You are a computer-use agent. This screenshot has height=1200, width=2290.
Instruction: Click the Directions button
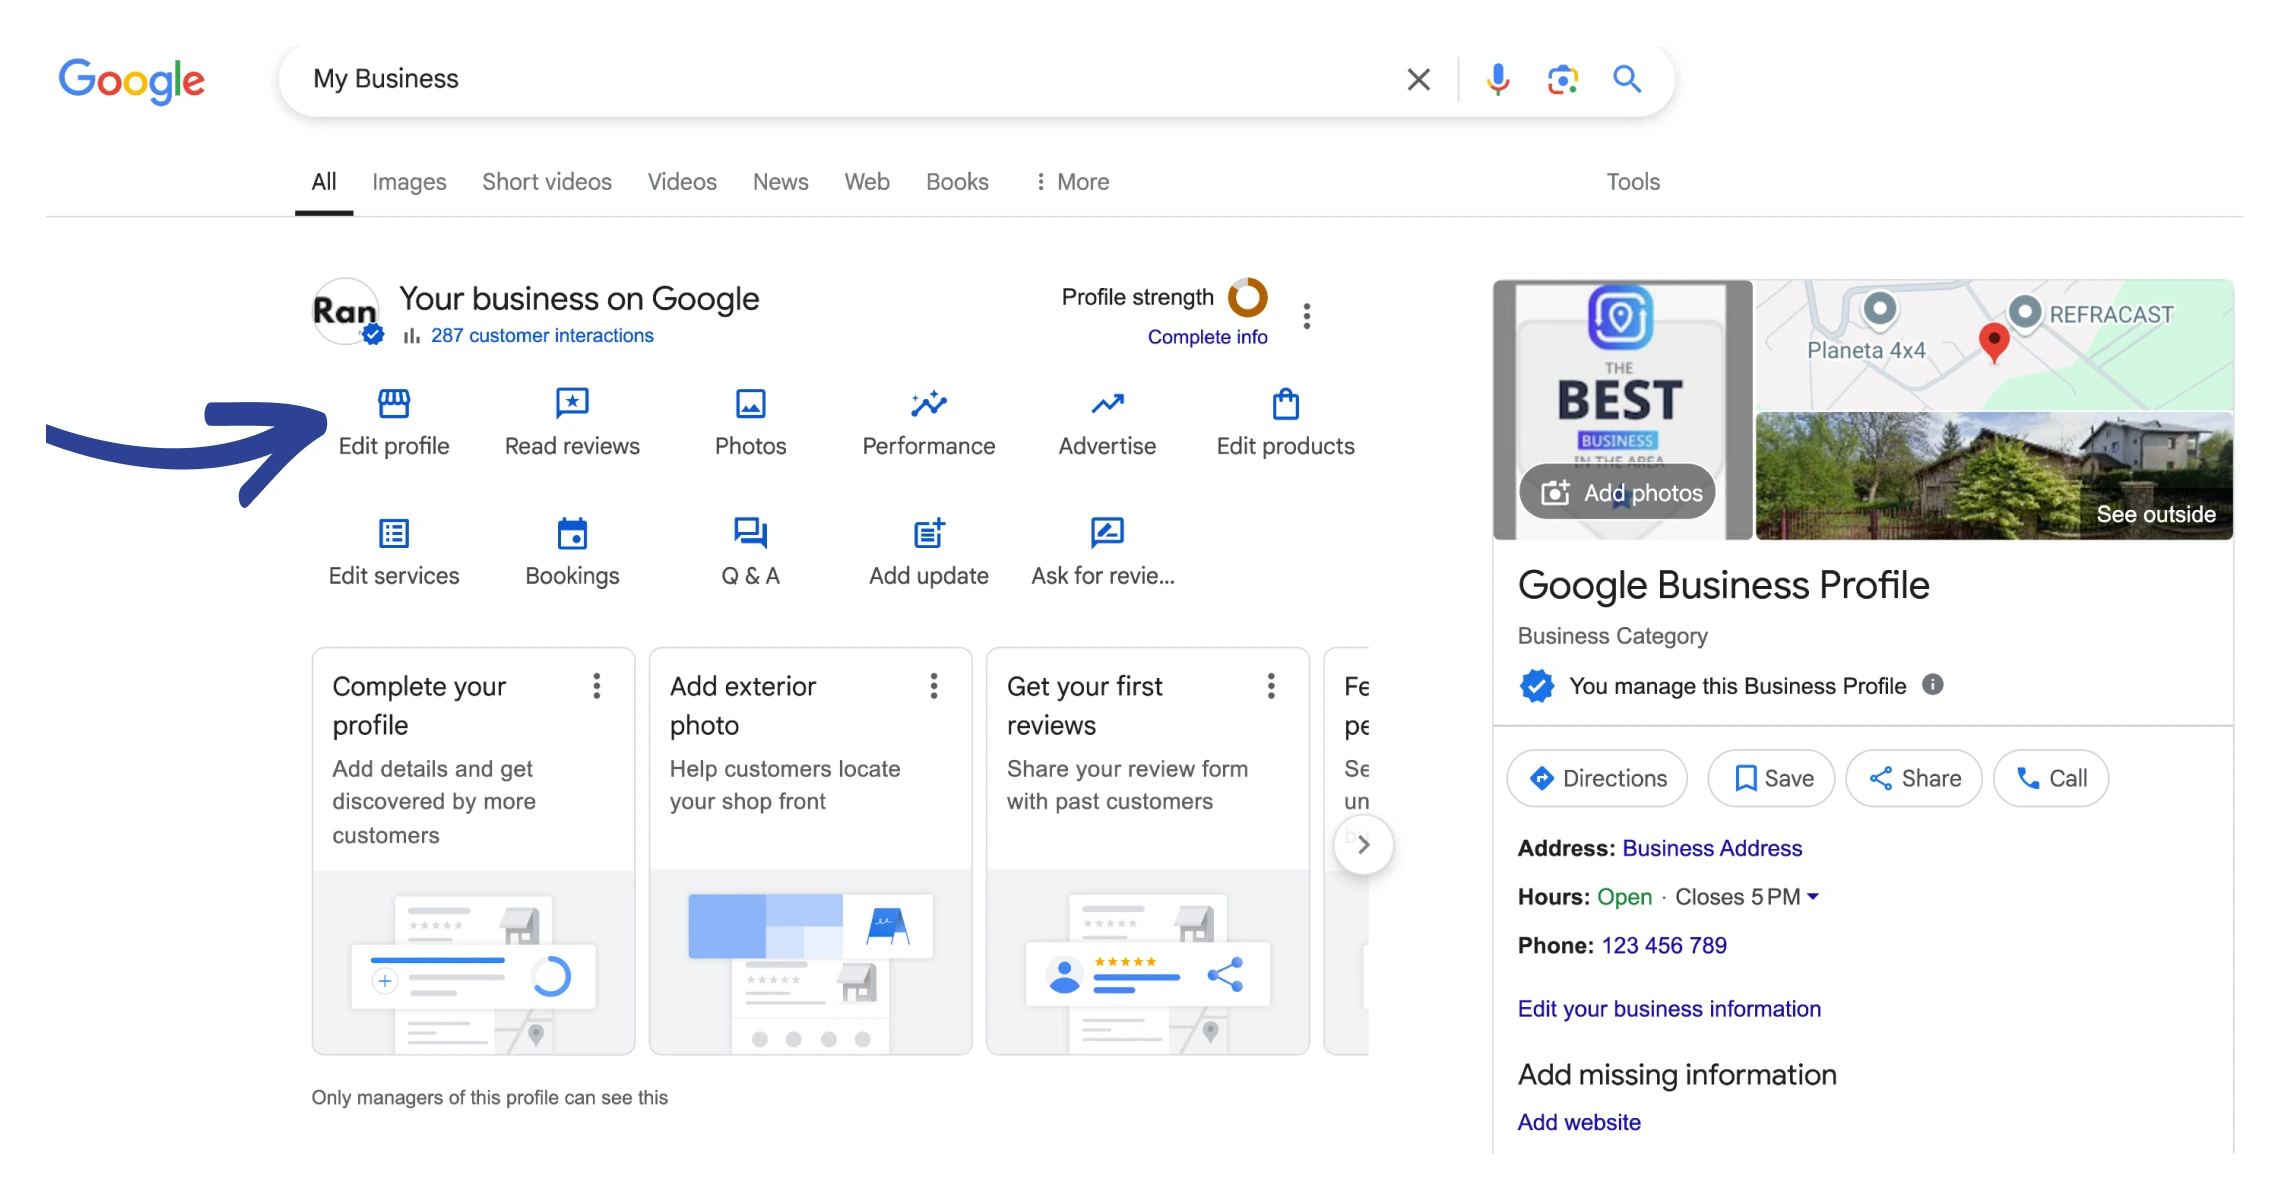[1597, 778]
